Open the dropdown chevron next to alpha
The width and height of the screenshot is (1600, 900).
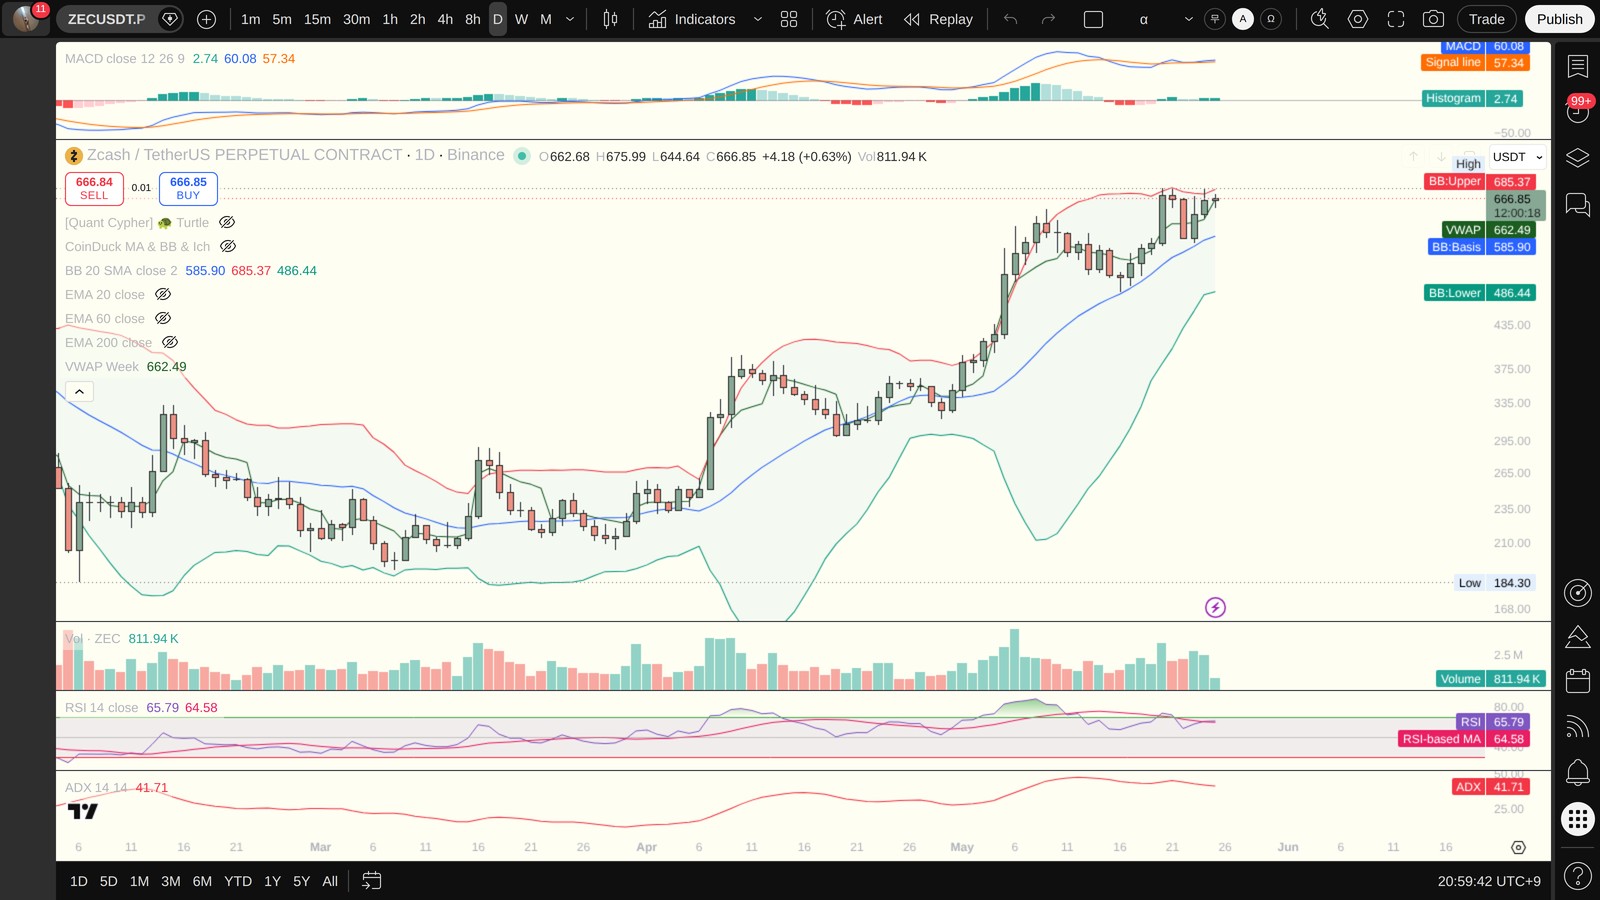[1188, 19]
